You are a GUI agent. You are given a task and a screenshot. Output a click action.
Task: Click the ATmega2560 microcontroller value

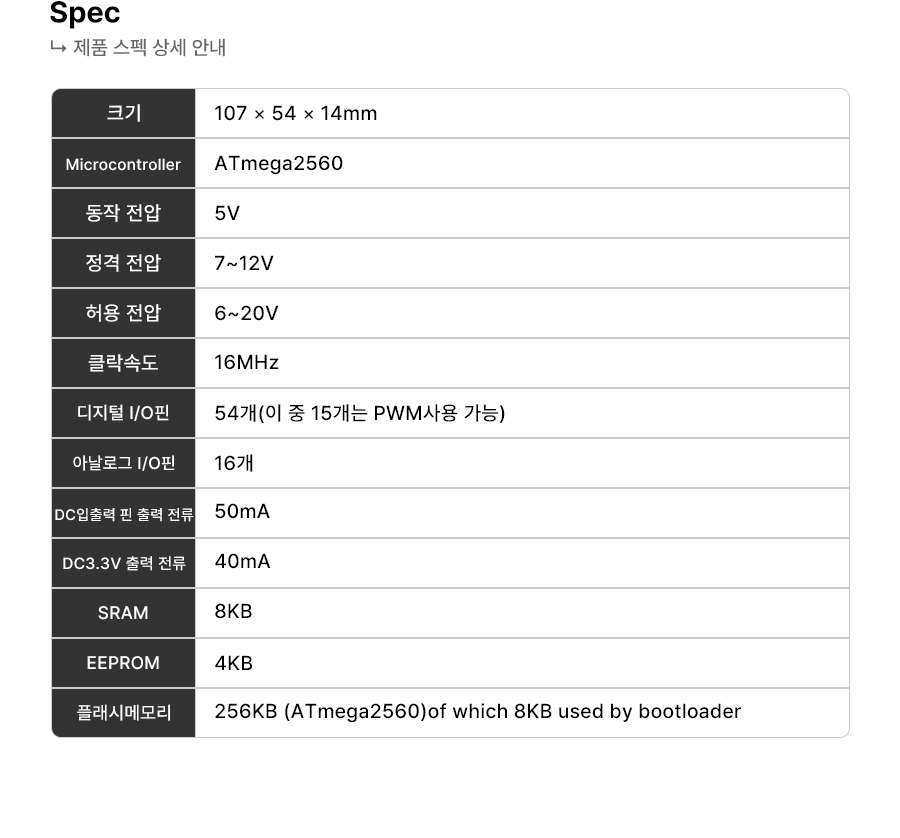pyautogui.click(x=278, y=164)
